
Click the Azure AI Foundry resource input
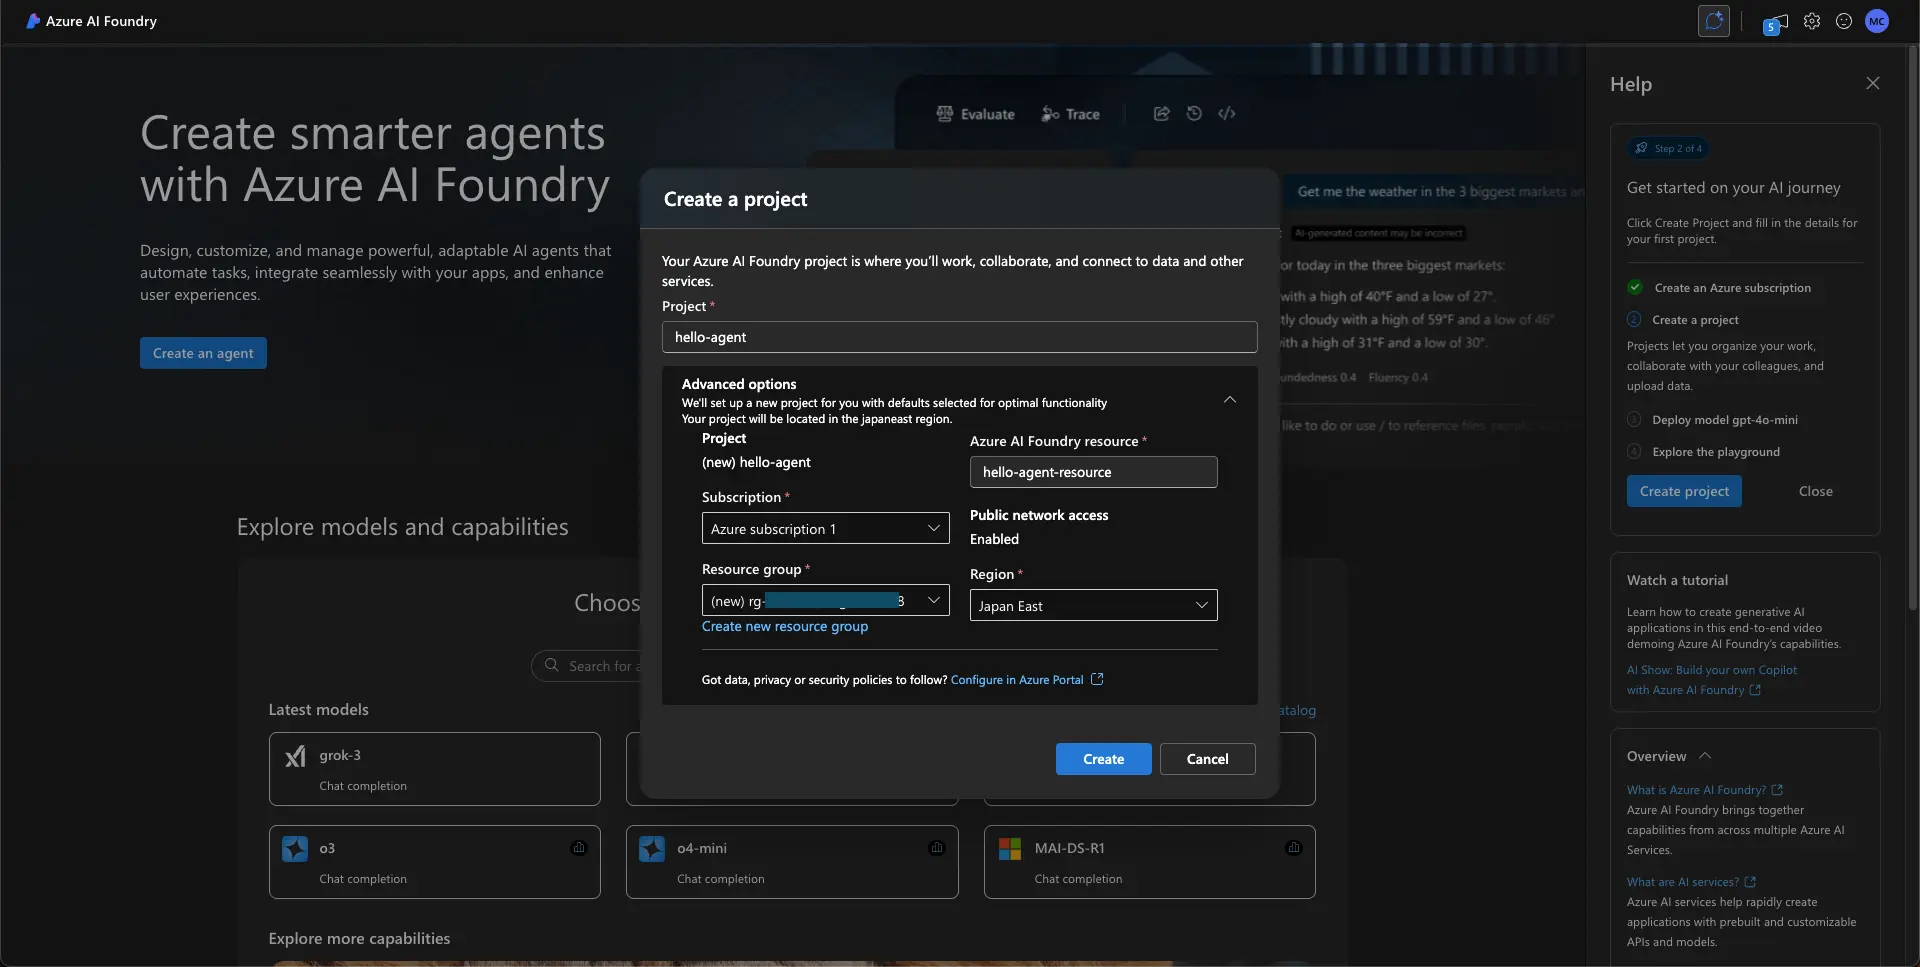[1094, 472]
